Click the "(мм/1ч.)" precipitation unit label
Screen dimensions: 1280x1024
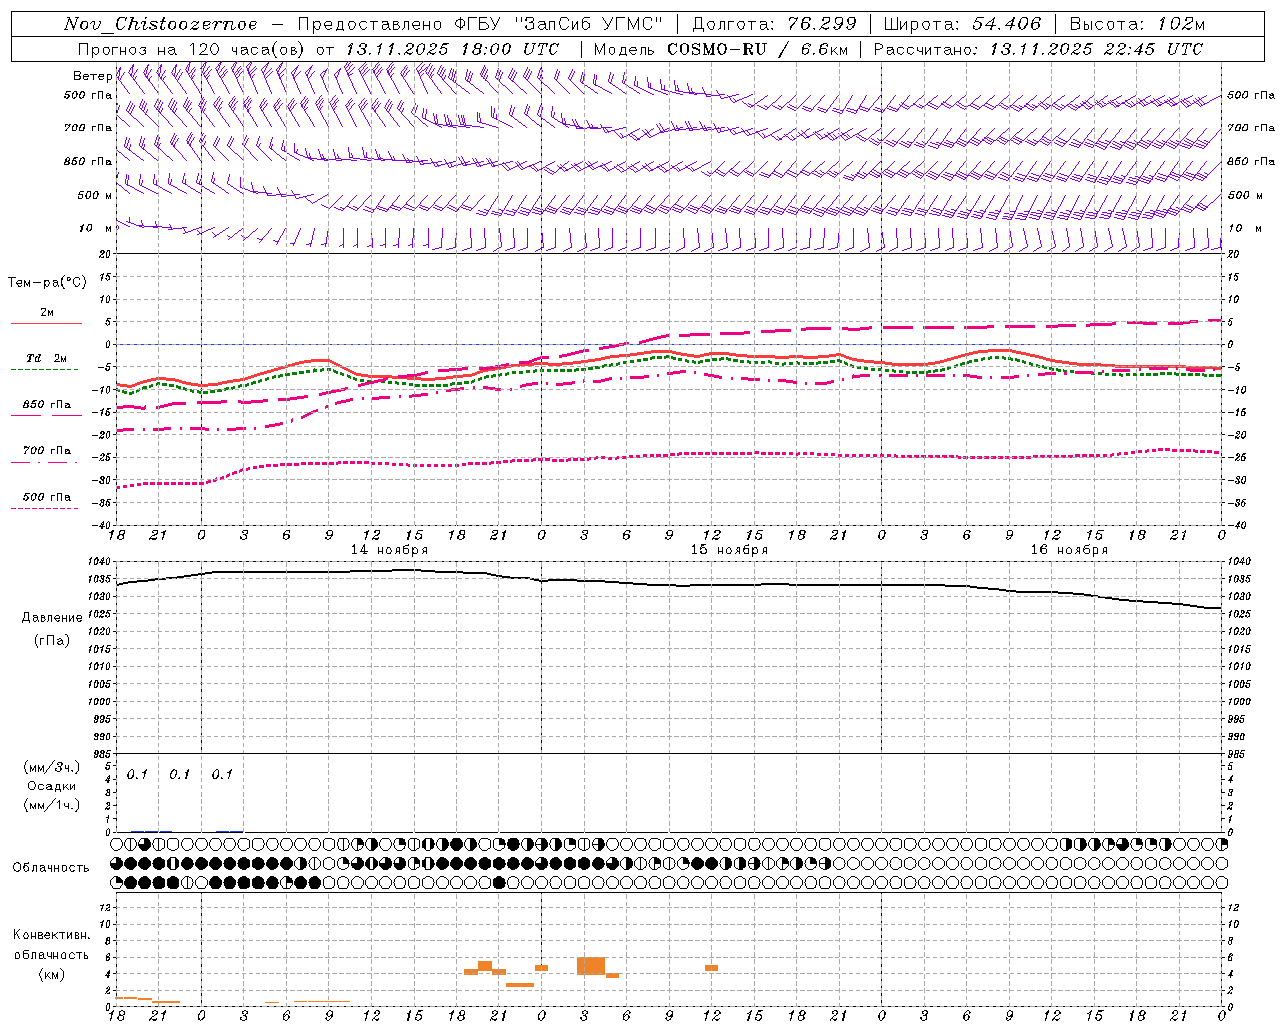coord(52,805)
